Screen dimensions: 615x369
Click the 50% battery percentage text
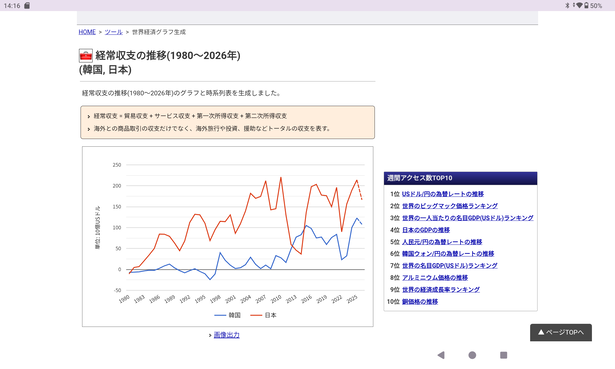[x=596, y=5]
